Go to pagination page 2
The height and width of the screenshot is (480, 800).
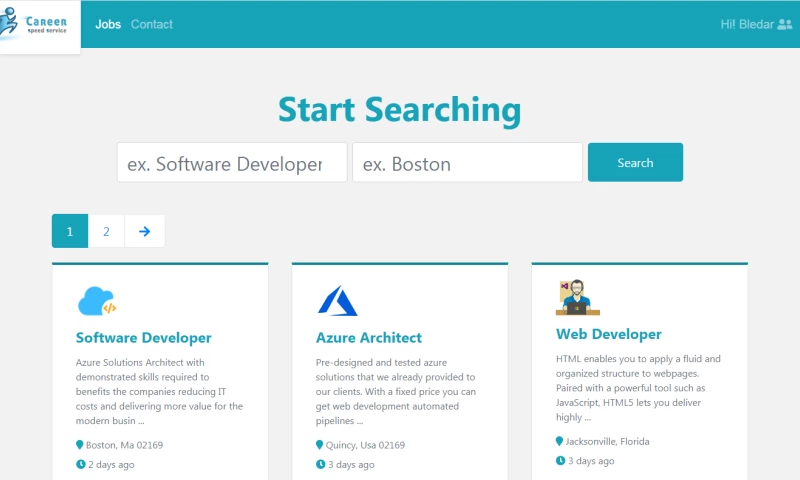pyautogui.click(x=106, y=231)
